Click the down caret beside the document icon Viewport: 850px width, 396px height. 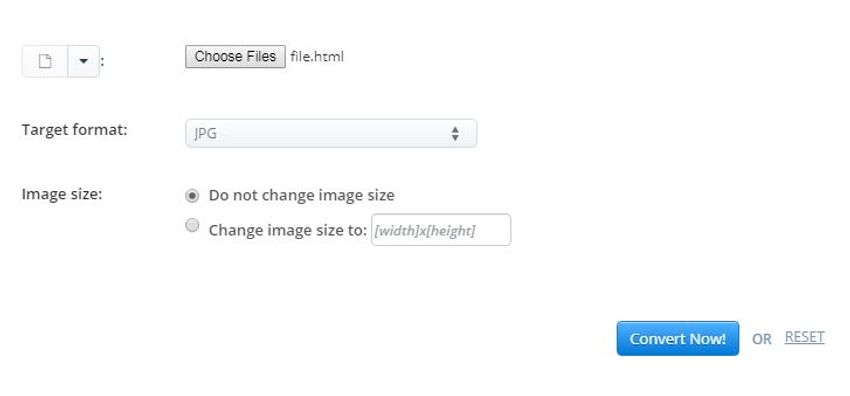(x=83, y=61)
